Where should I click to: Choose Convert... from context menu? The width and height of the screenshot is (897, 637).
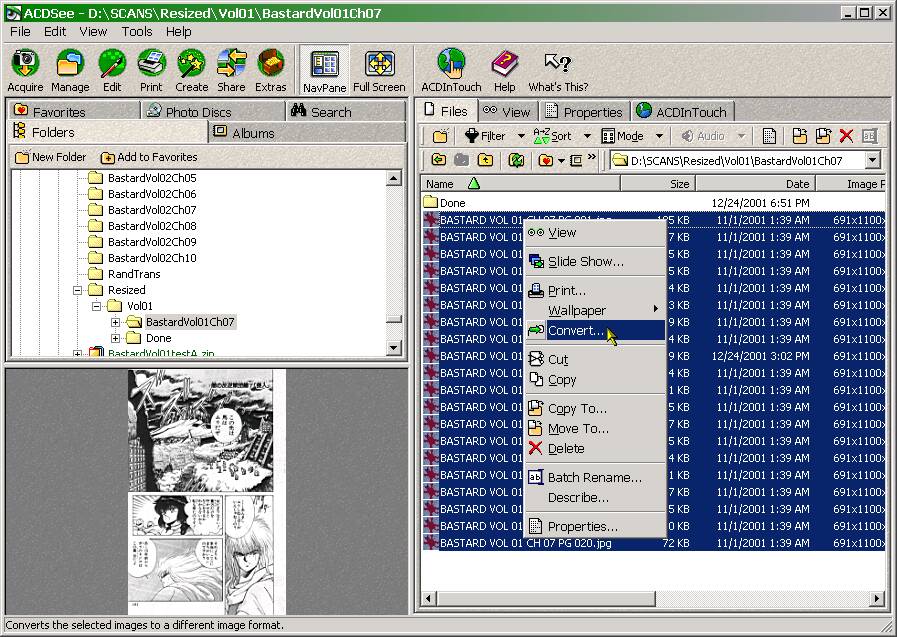click(x=595, y=331)
